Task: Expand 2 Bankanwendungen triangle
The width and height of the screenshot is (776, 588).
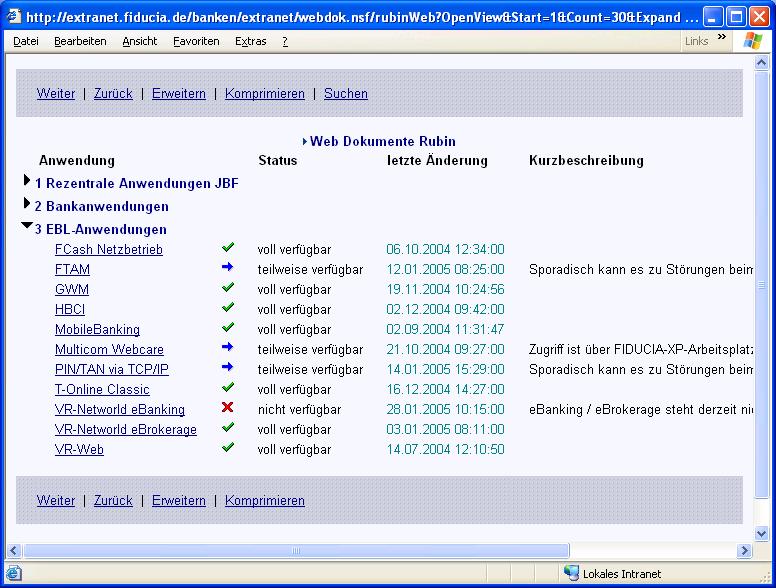Action: coord(27,203)
